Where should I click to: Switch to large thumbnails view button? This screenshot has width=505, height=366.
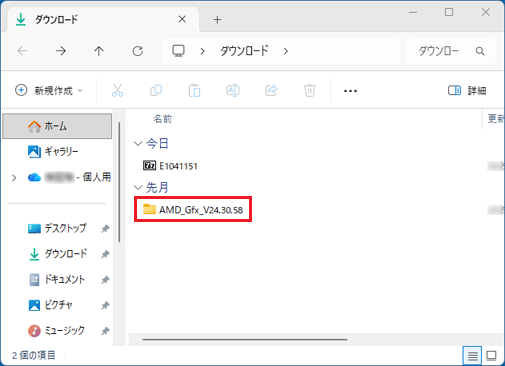(x=491, y=356)
